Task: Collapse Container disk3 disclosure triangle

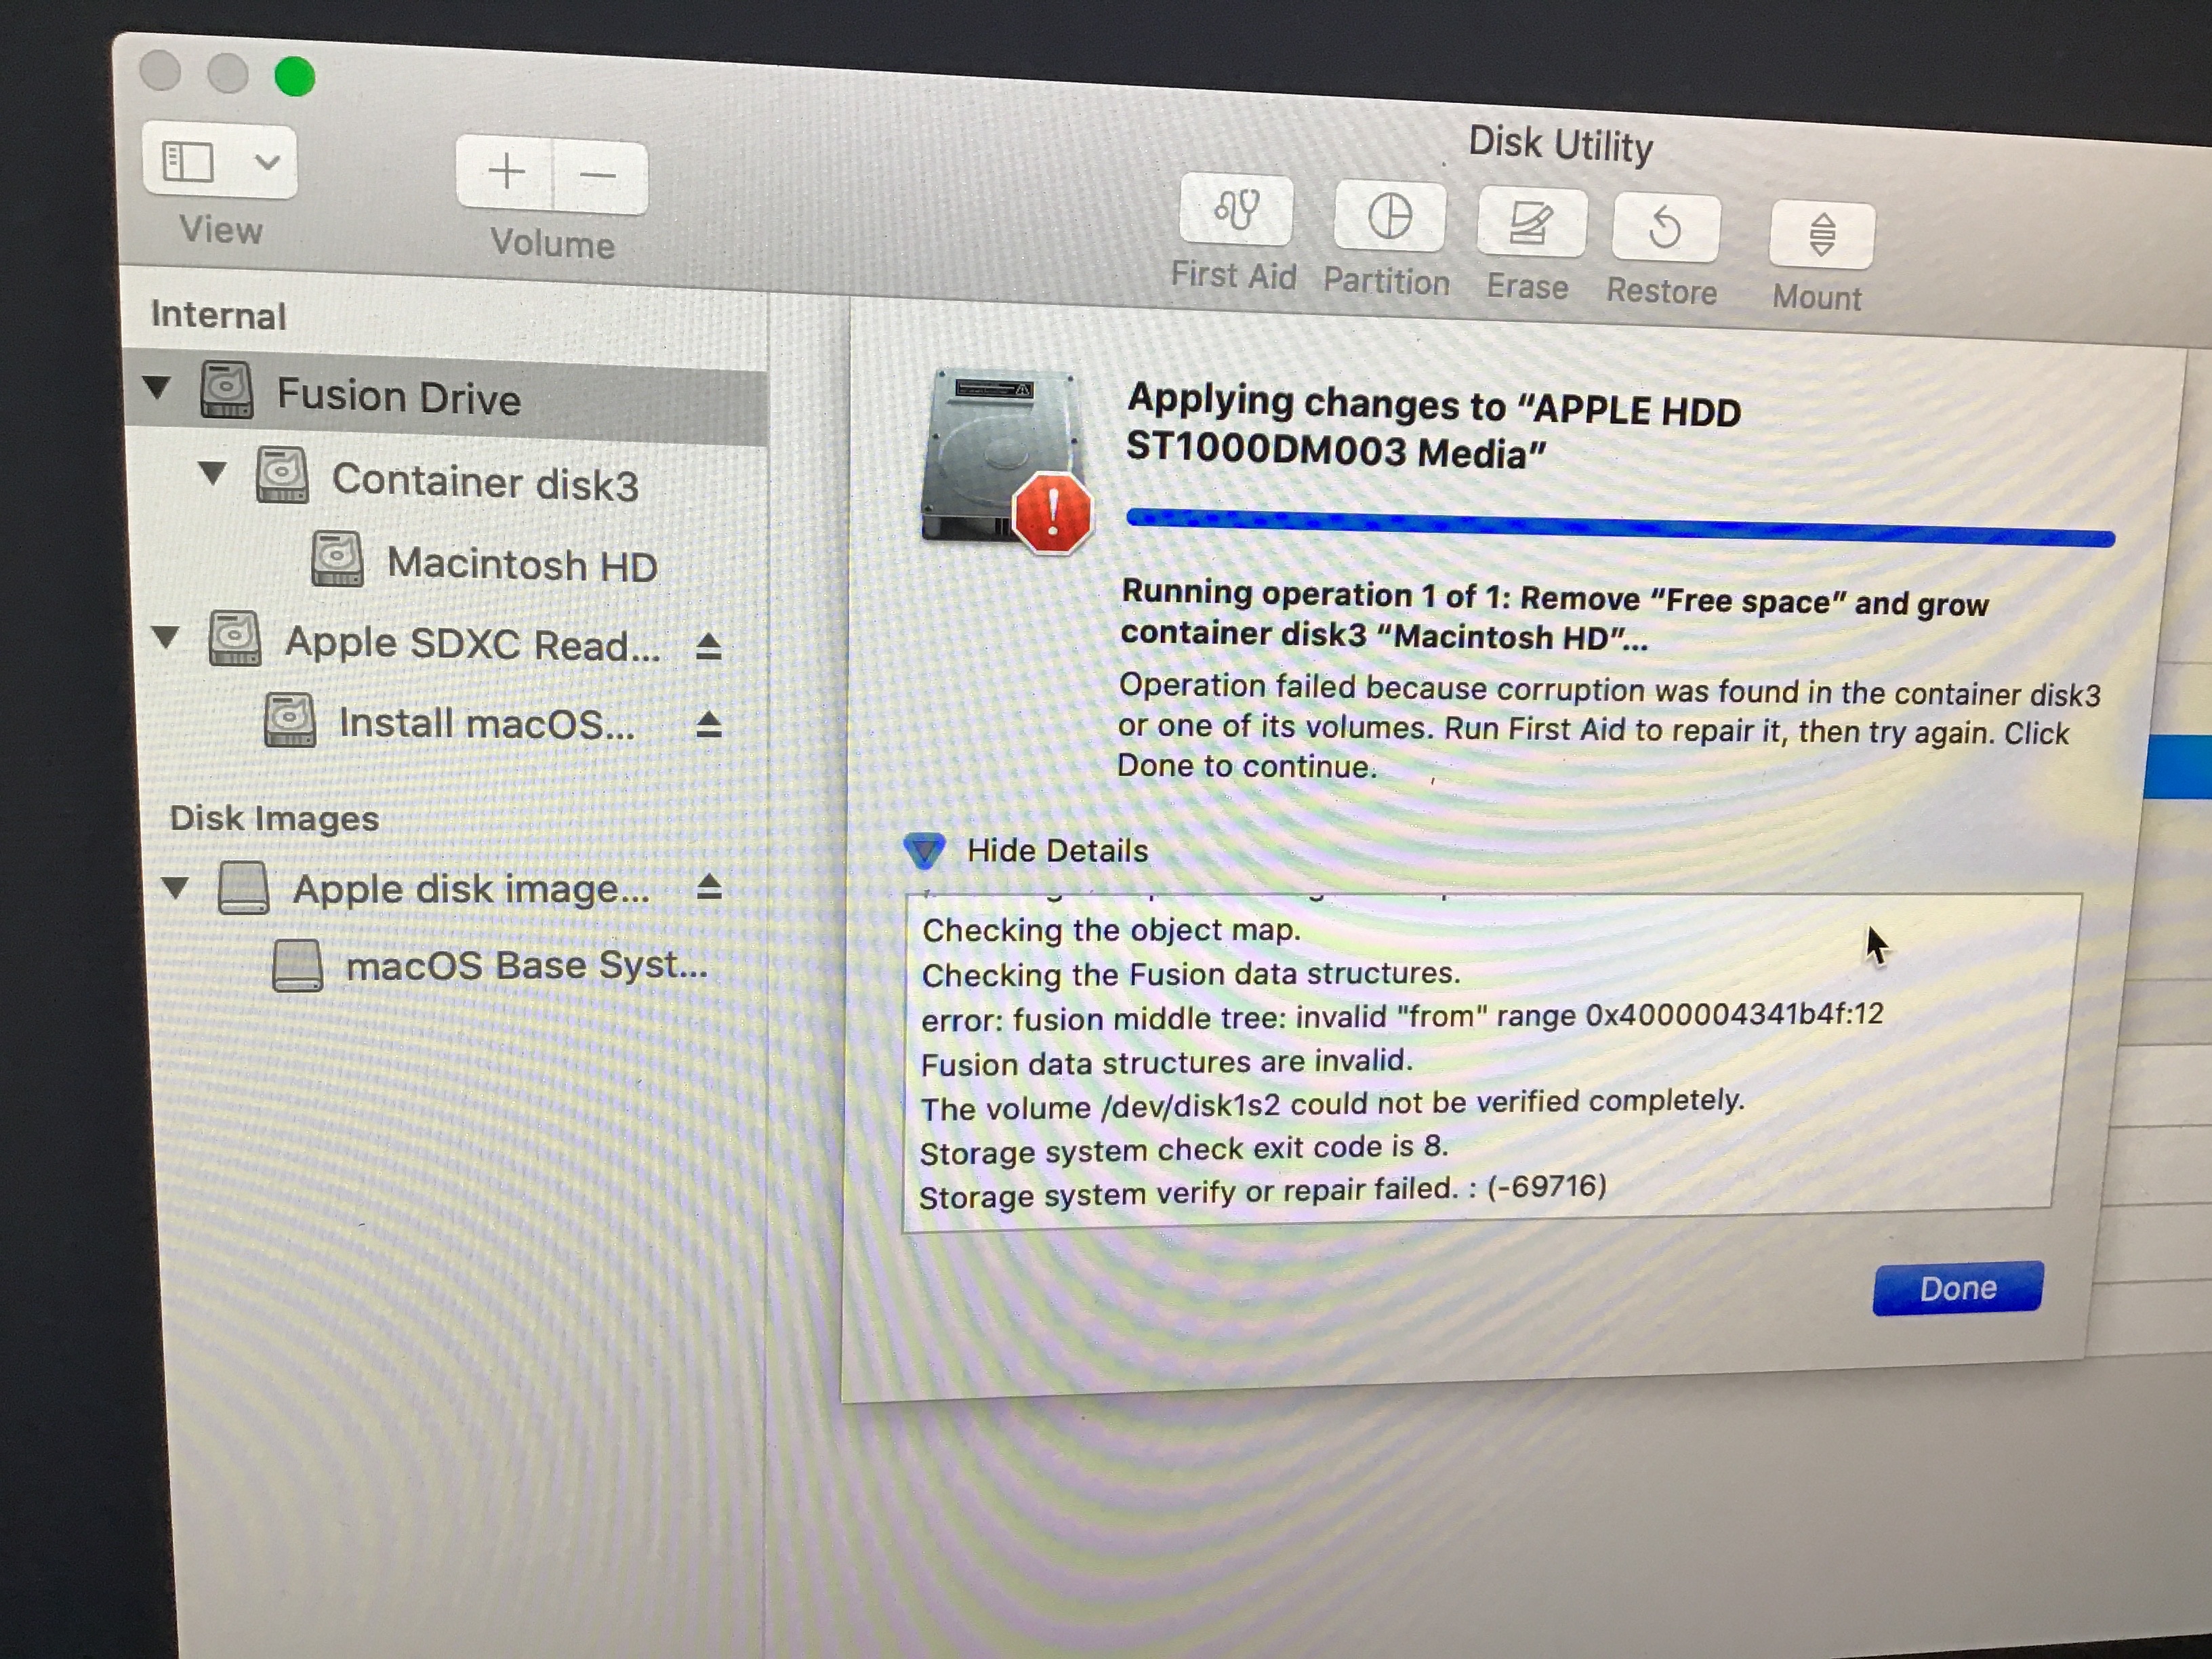Action: [x=212, y=473]
